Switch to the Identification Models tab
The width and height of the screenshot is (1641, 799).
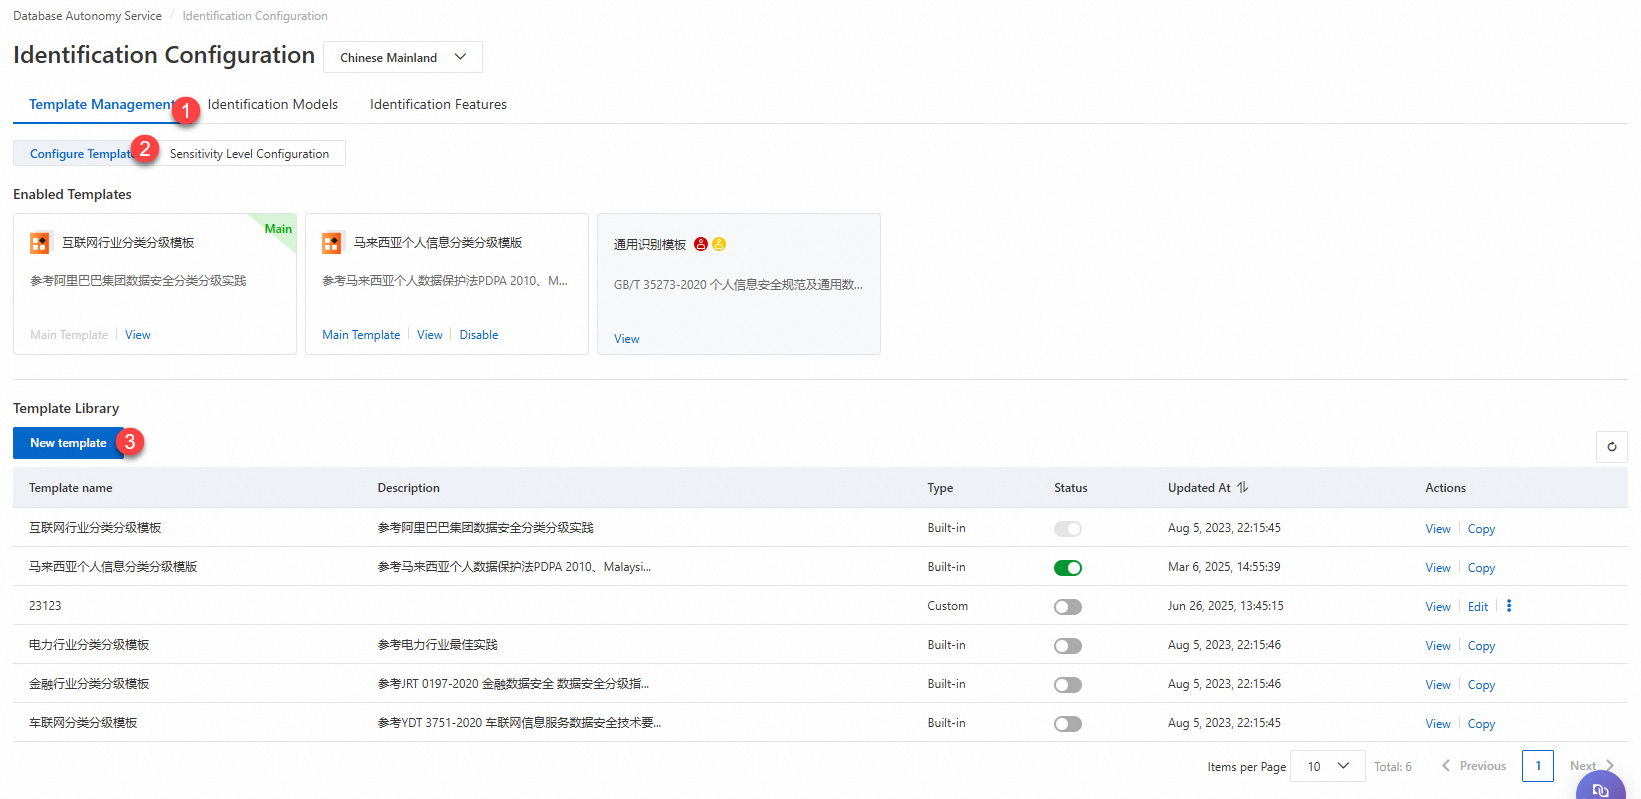click(x=273, y=104)
